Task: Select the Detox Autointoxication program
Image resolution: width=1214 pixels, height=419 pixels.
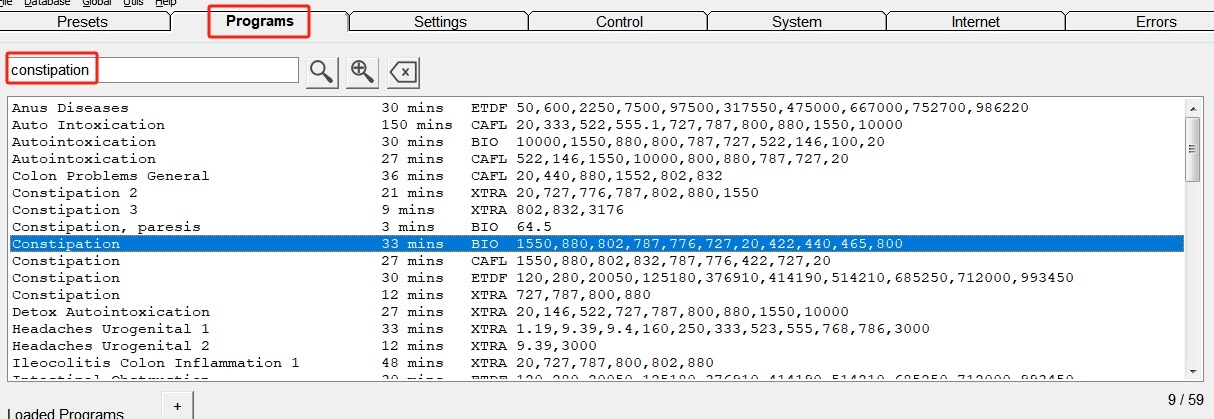Action: (x=110, y=312)
